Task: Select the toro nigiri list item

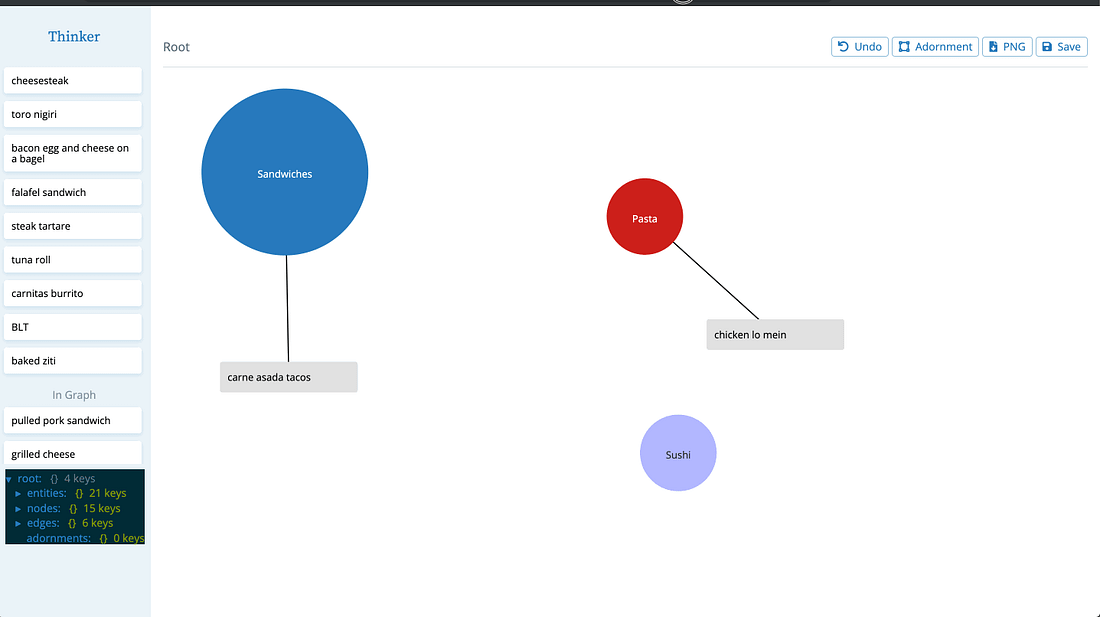Action: coord(72,115)
